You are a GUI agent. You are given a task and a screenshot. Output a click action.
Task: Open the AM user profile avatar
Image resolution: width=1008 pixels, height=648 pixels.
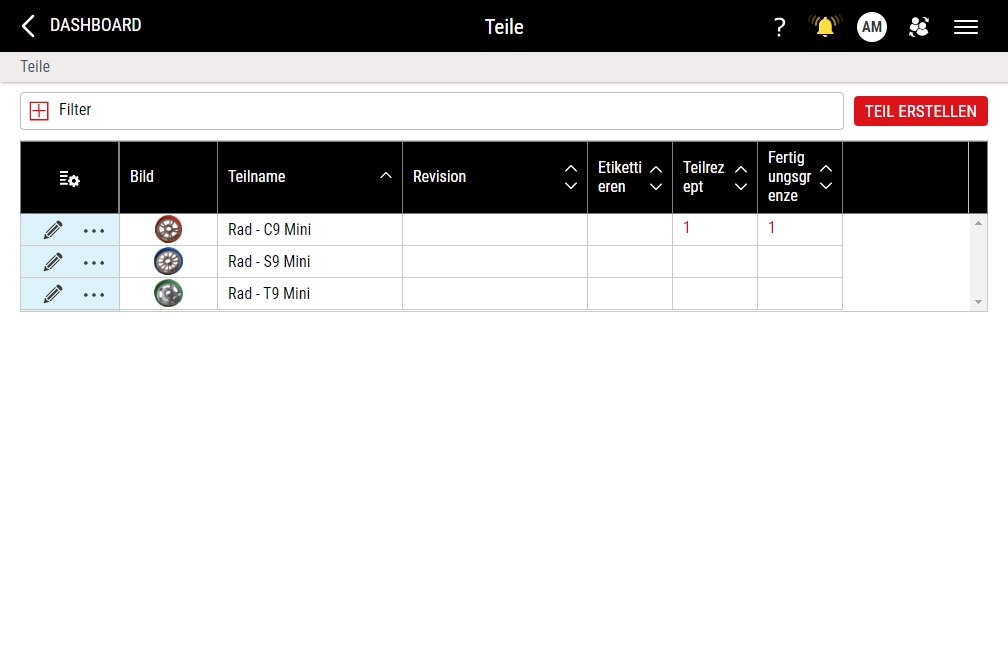872,27
